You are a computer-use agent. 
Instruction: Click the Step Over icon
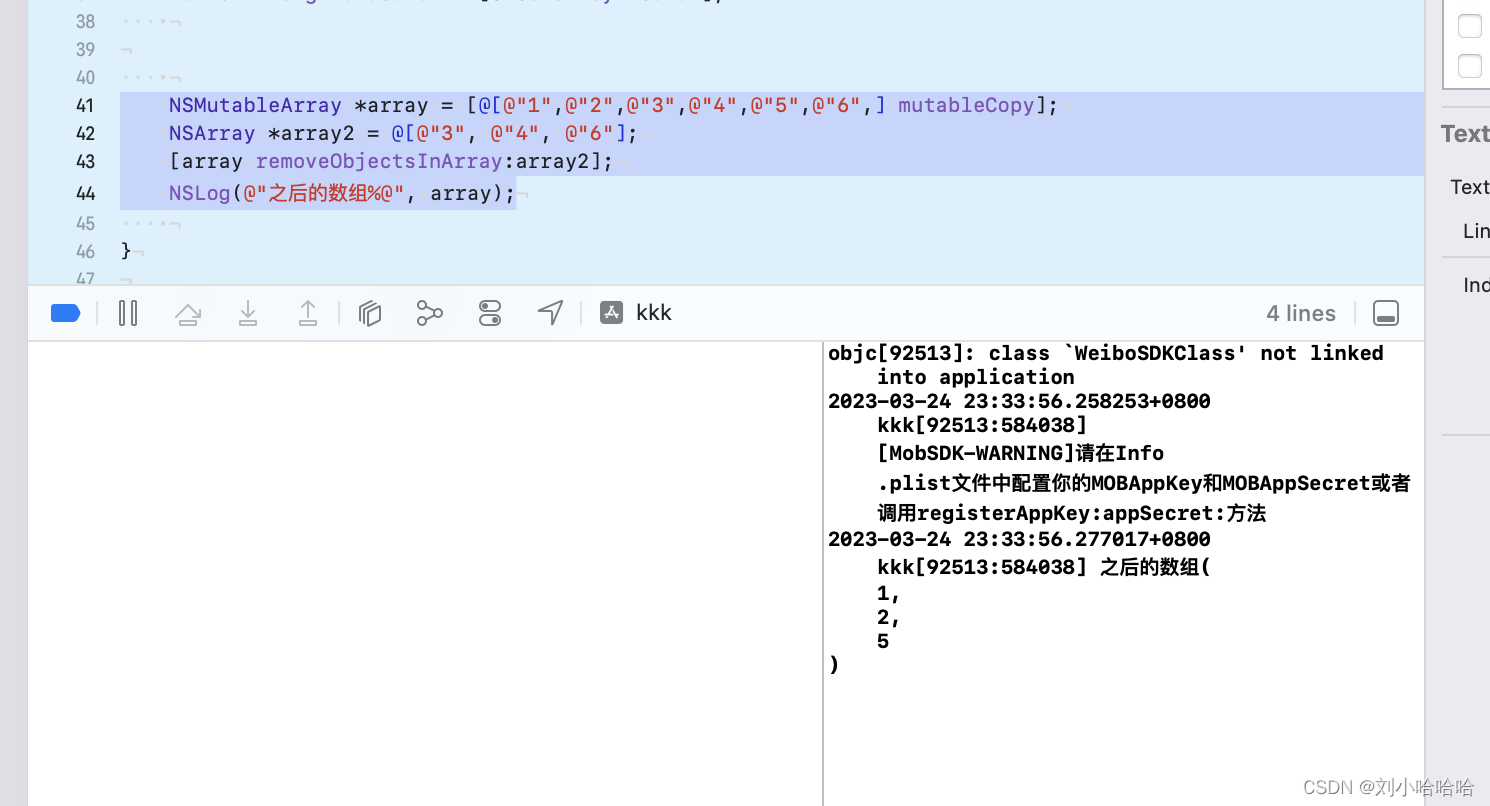[x=188, y=313]
